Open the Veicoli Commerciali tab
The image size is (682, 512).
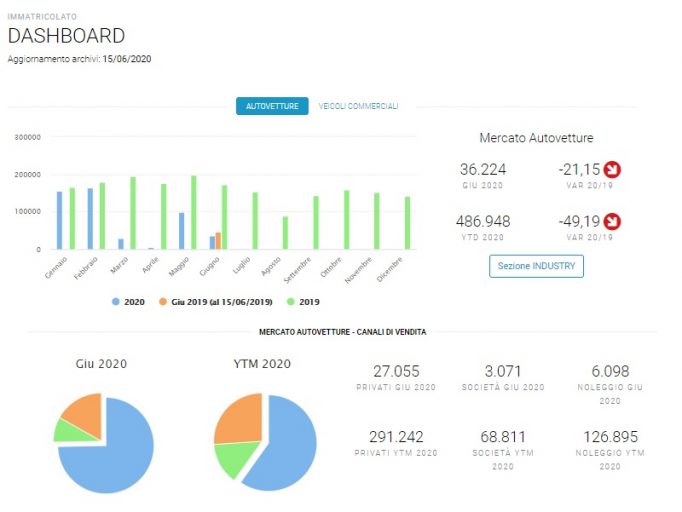[x=358, y=106]
